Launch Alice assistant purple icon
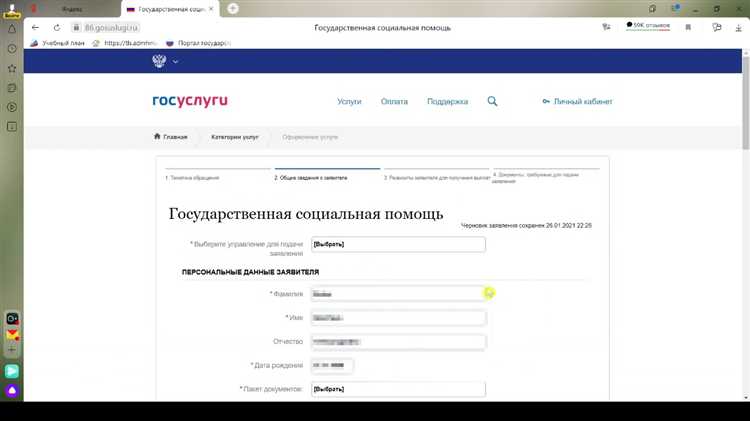750x421 pixels. [x=12, y=391]
